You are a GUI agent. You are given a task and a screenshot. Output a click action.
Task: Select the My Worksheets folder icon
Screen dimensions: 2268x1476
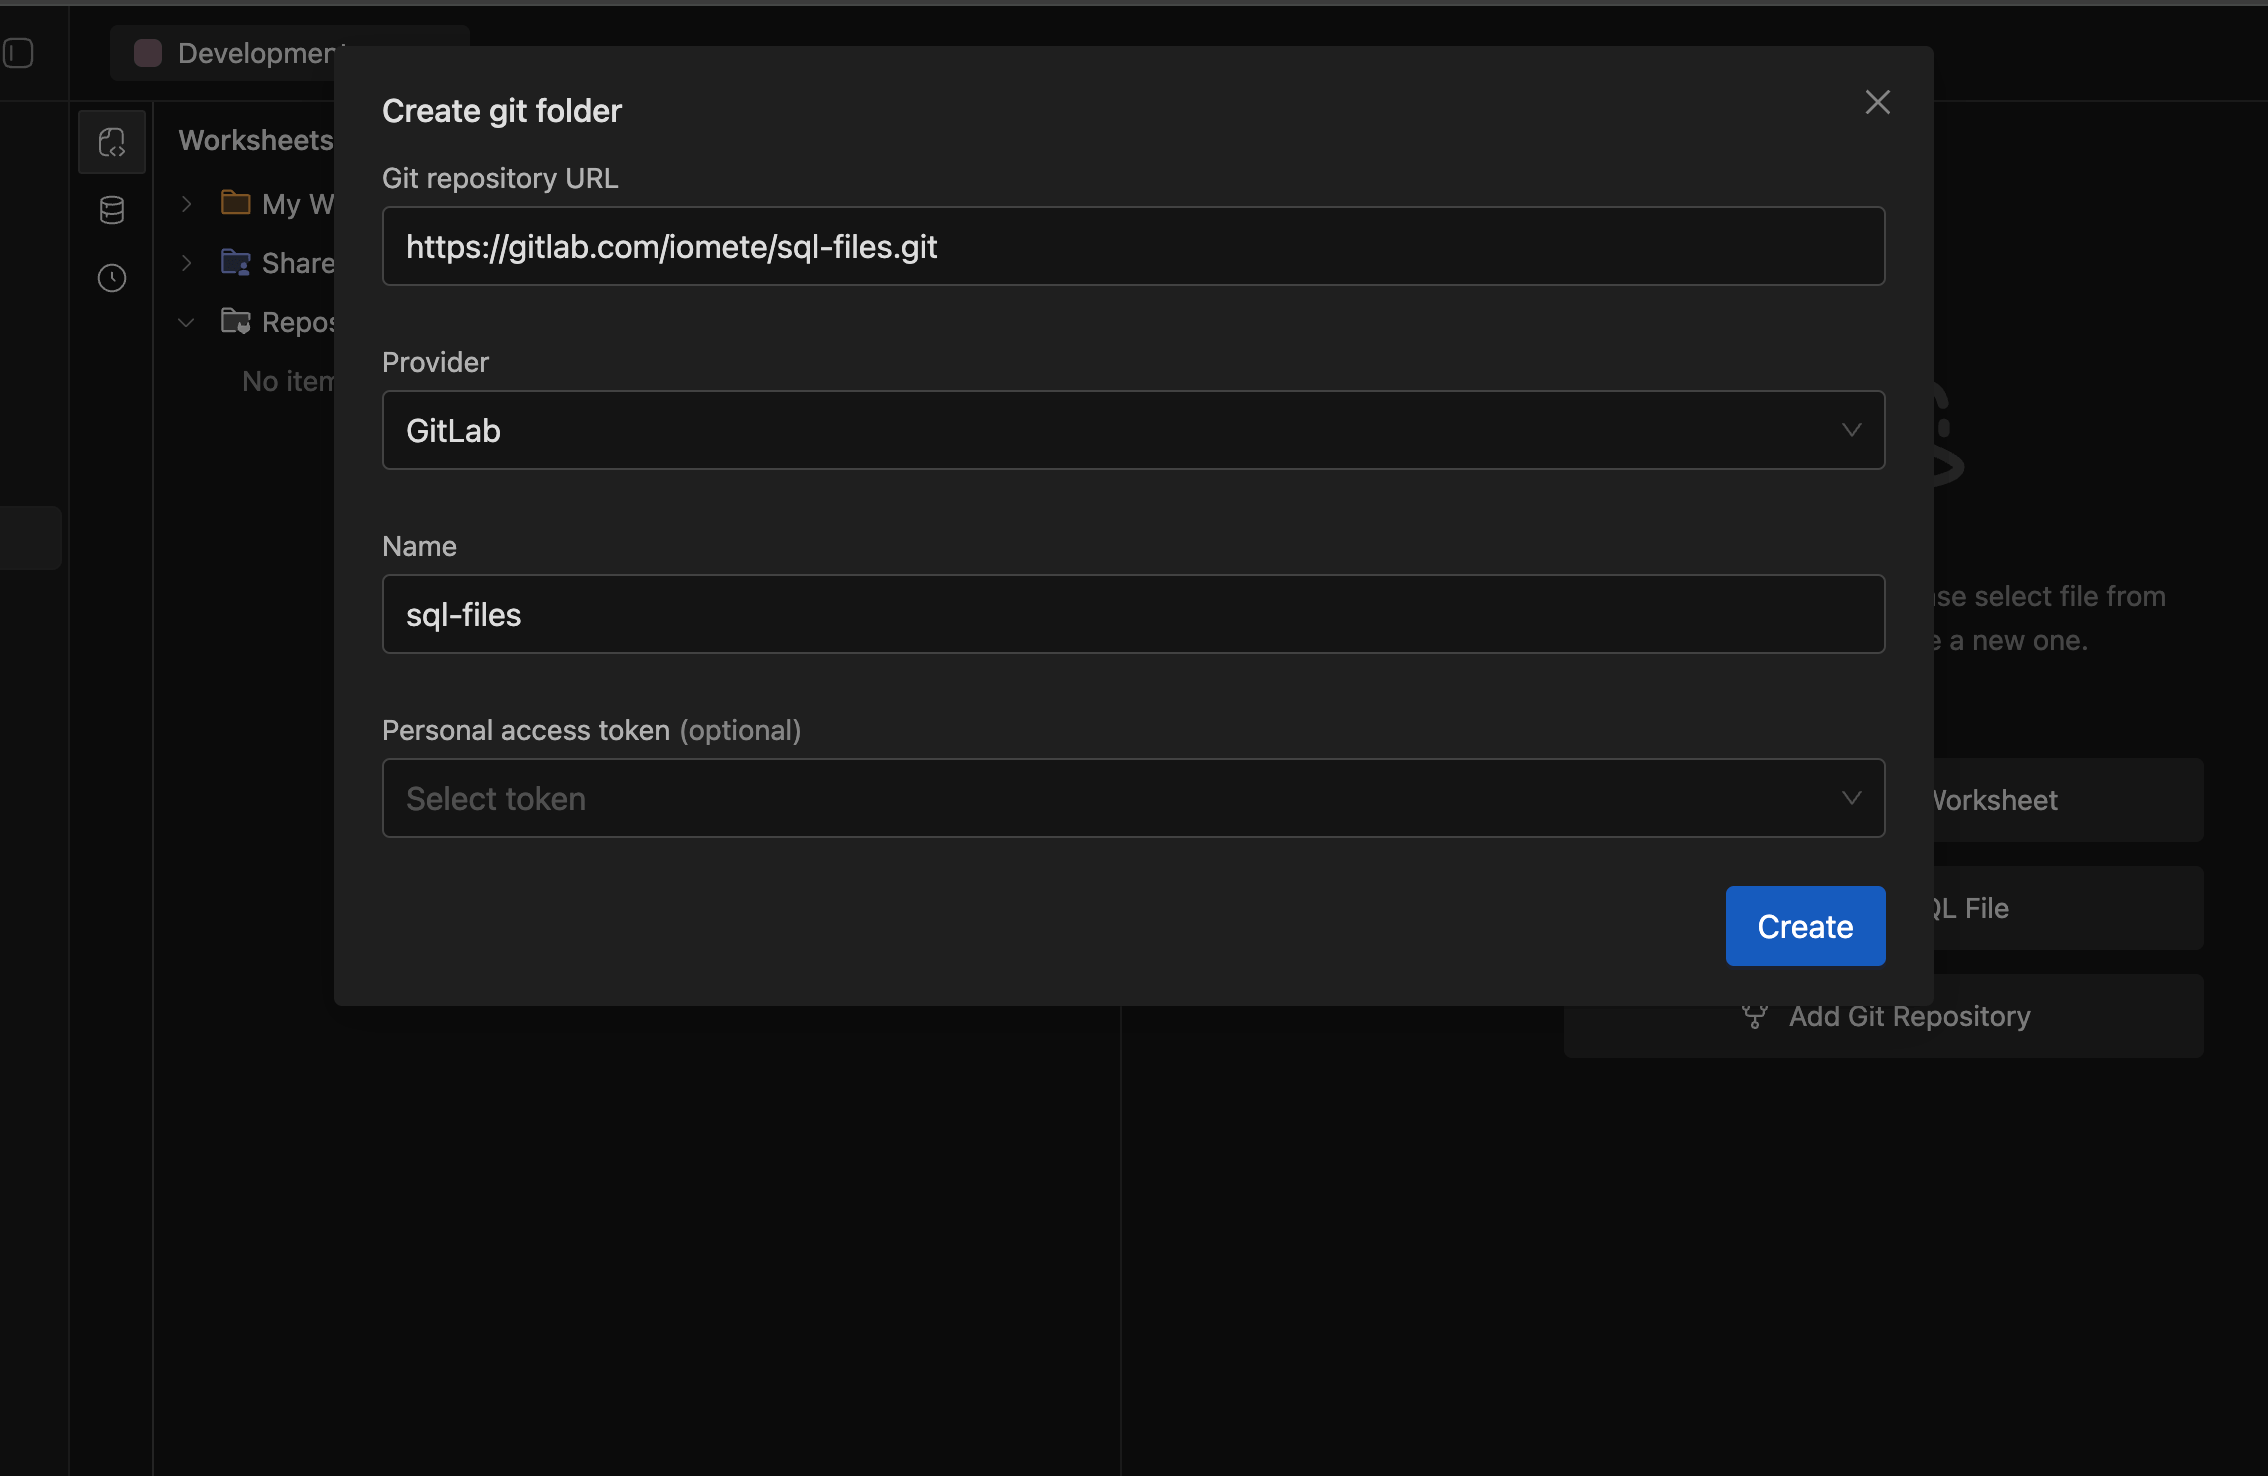[235, 203]
